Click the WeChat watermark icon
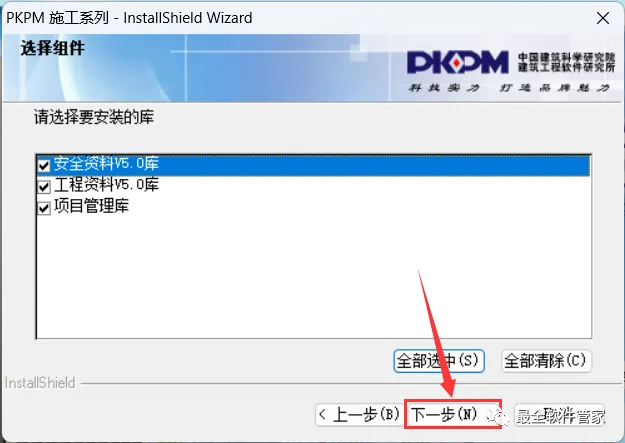The image size is (625, 443). tap(497, 417)
